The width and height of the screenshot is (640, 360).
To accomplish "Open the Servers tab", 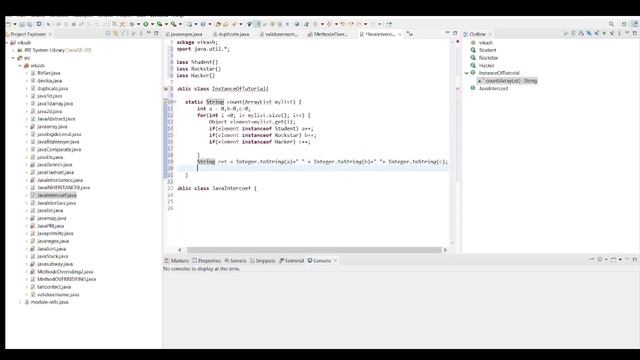I will [x=235, y=261].
